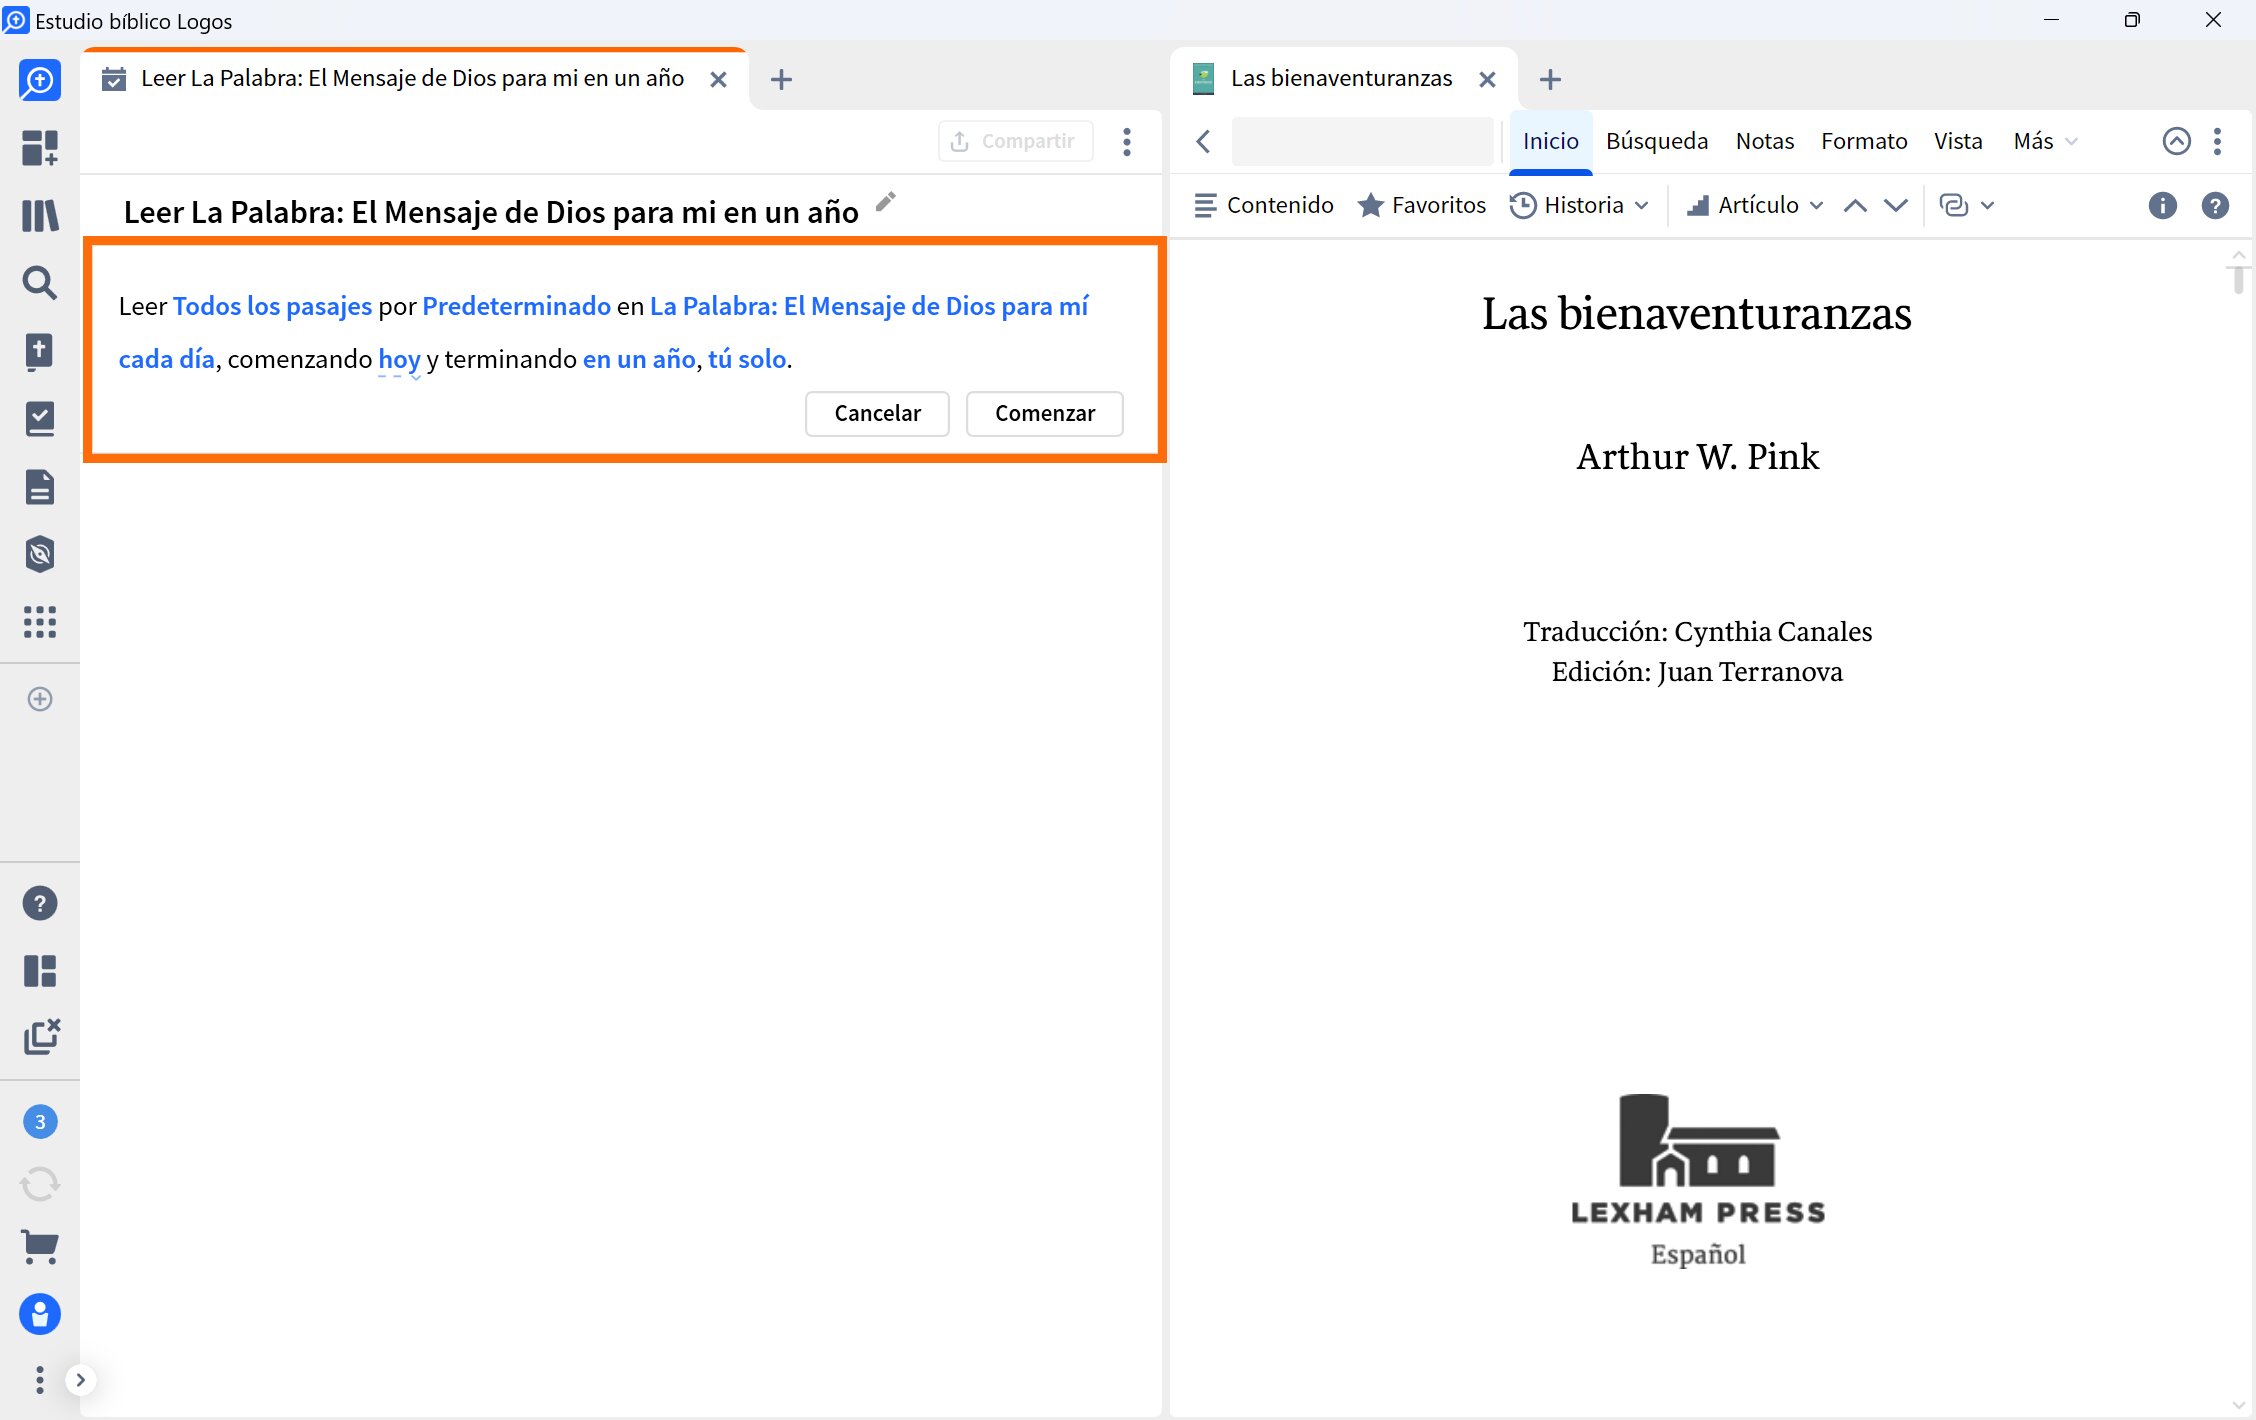Viewport: 2256px width, 1420px height.
Task: Switch to the Vista tab
Action: tap(1958, 141)
